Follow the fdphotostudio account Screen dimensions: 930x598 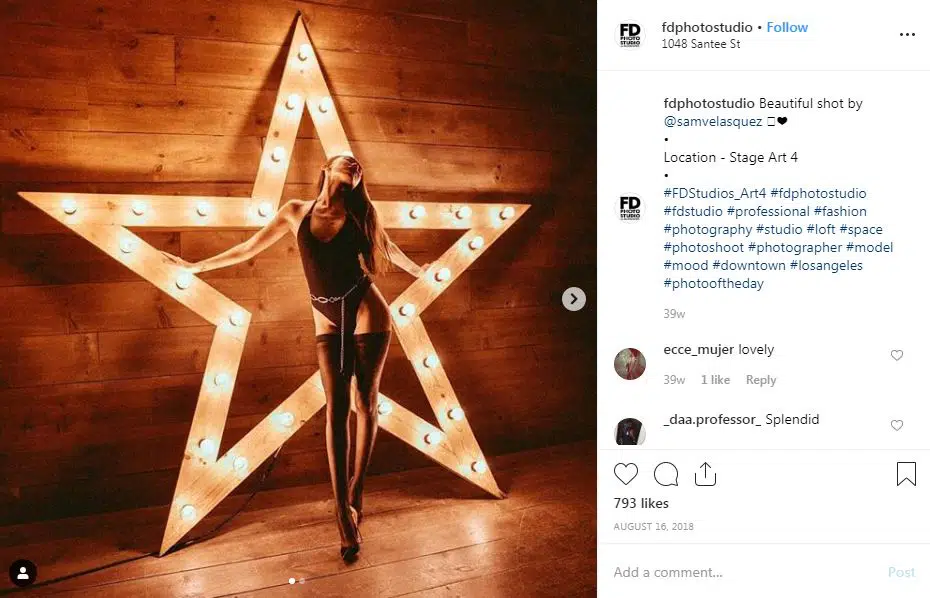(x=787, y=27)
